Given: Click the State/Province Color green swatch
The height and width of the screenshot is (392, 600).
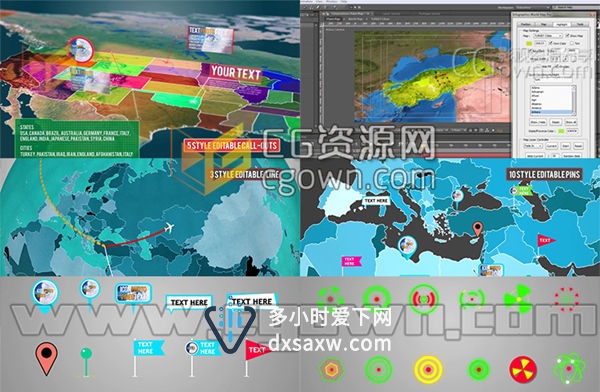Looking at the screenshot, I should tap(561, 131).
